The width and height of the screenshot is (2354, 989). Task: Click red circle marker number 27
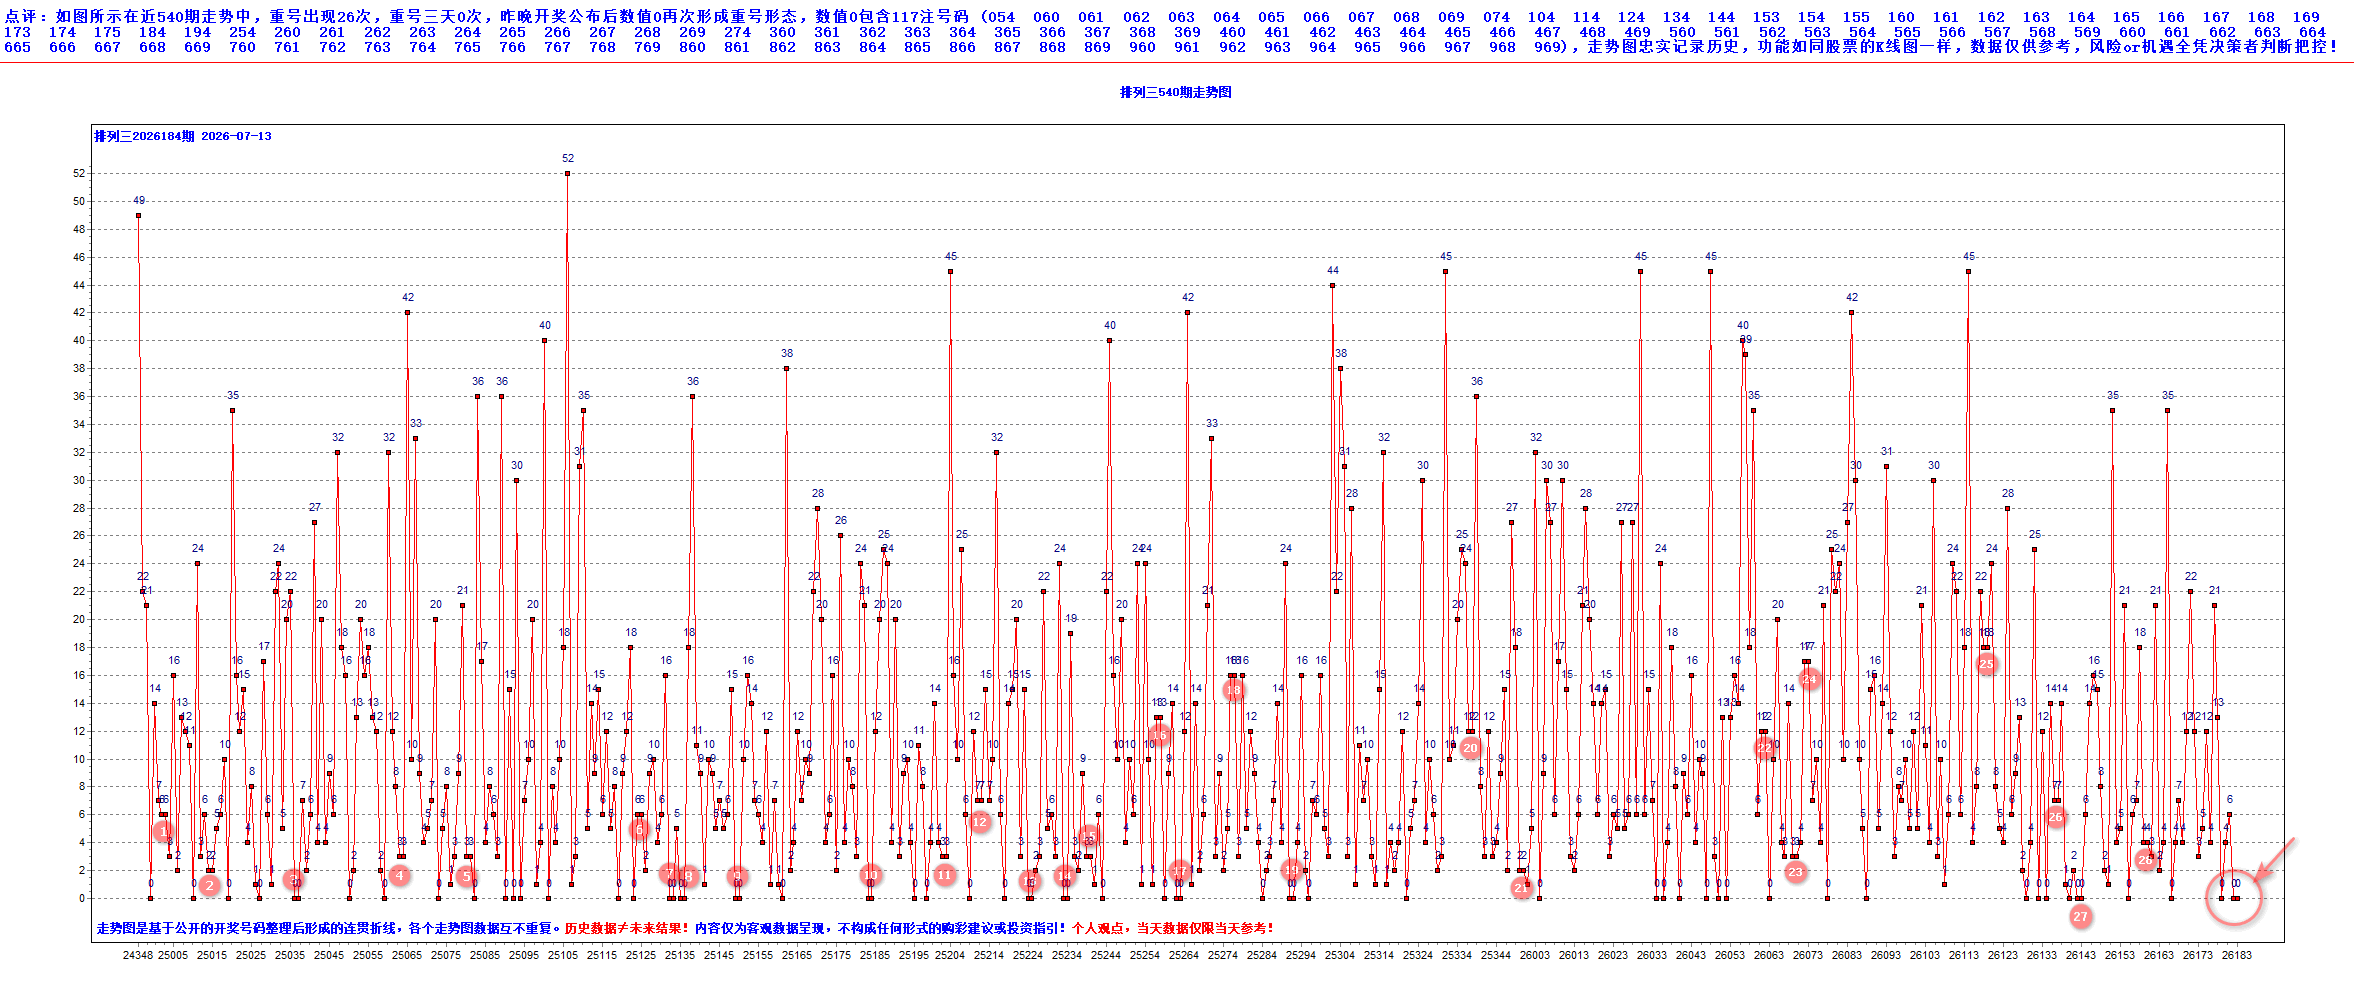pyautogui.click(x=2080, y=916)
